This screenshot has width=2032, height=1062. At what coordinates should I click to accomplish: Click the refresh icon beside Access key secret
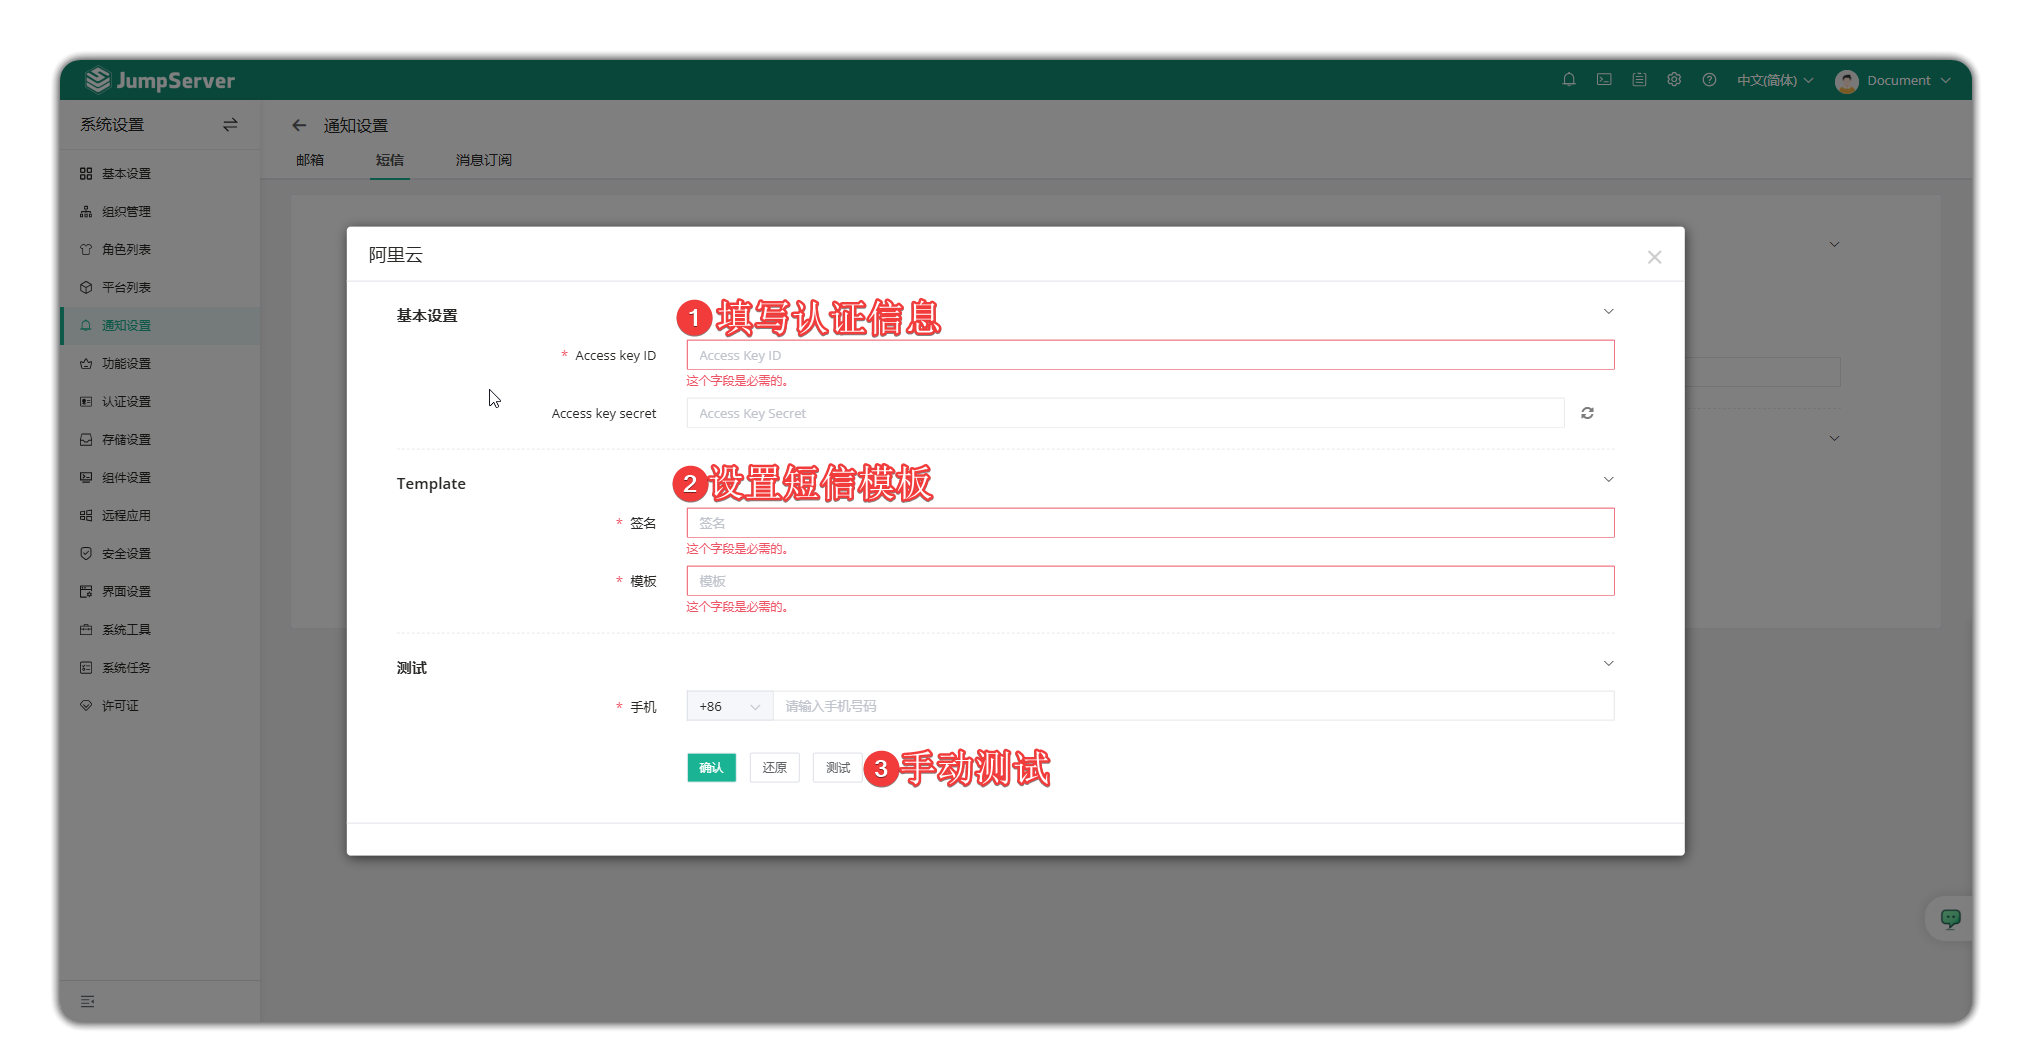click(x=1587, y=413)
